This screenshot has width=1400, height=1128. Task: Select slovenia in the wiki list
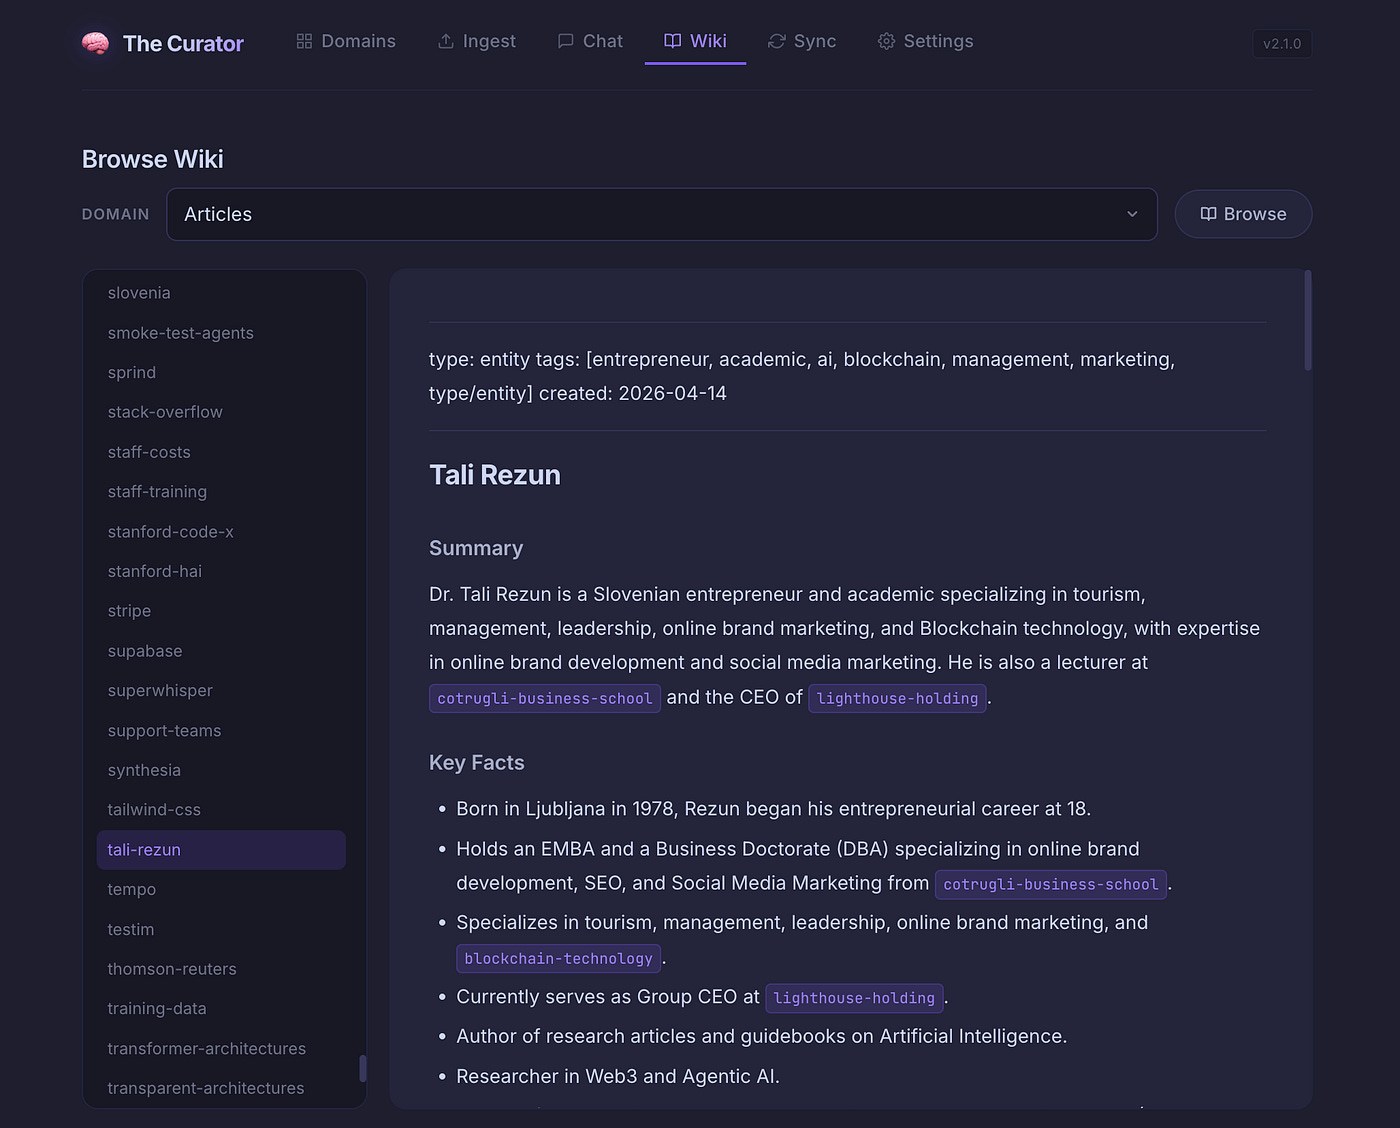(221, 293)
